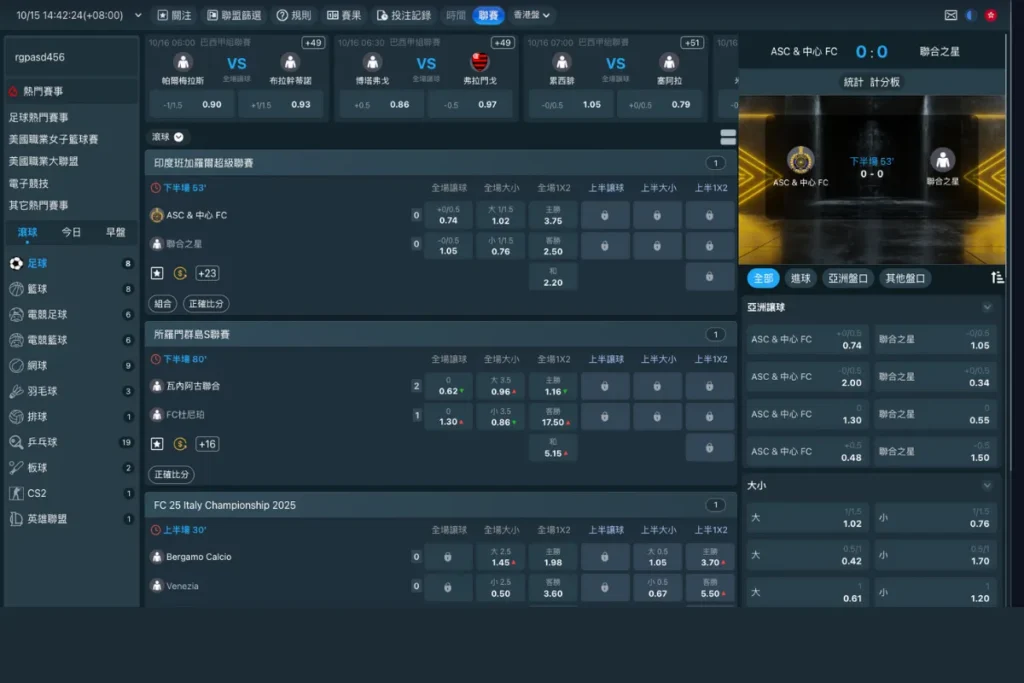Click the mail envelope icon in top bar
Screen dimensions: 1024x683
point(951,15)
